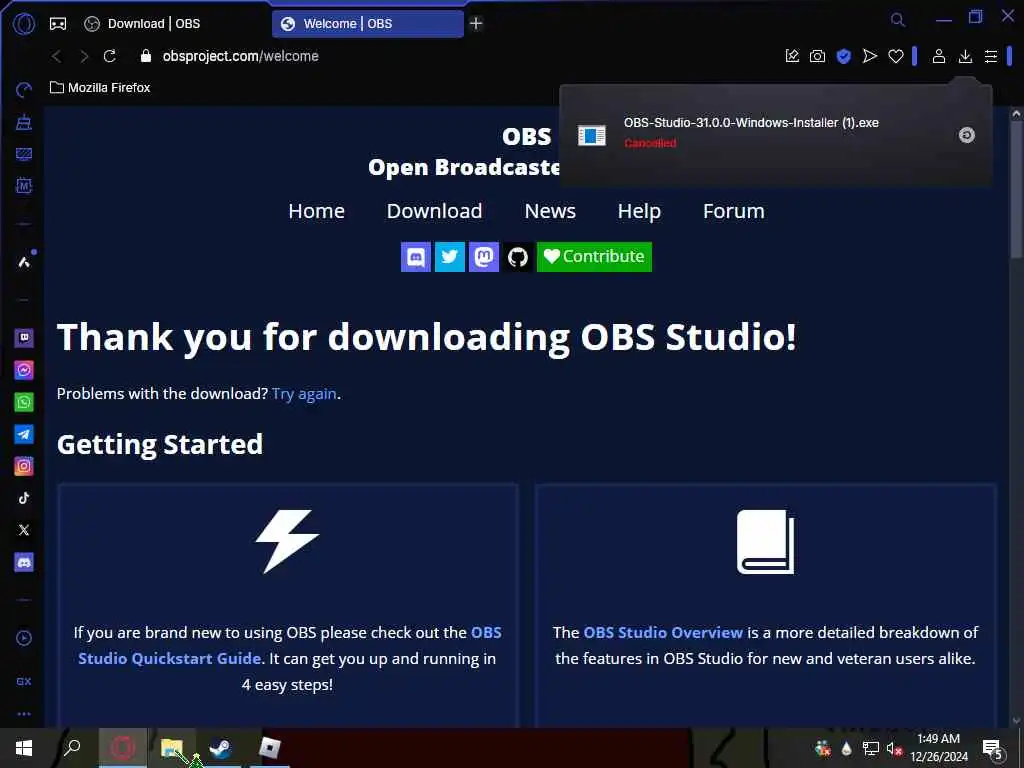Open WhatsApp in the sidebar
Image resolution: width=1024 pixels, height=768 pixels.
24,402
